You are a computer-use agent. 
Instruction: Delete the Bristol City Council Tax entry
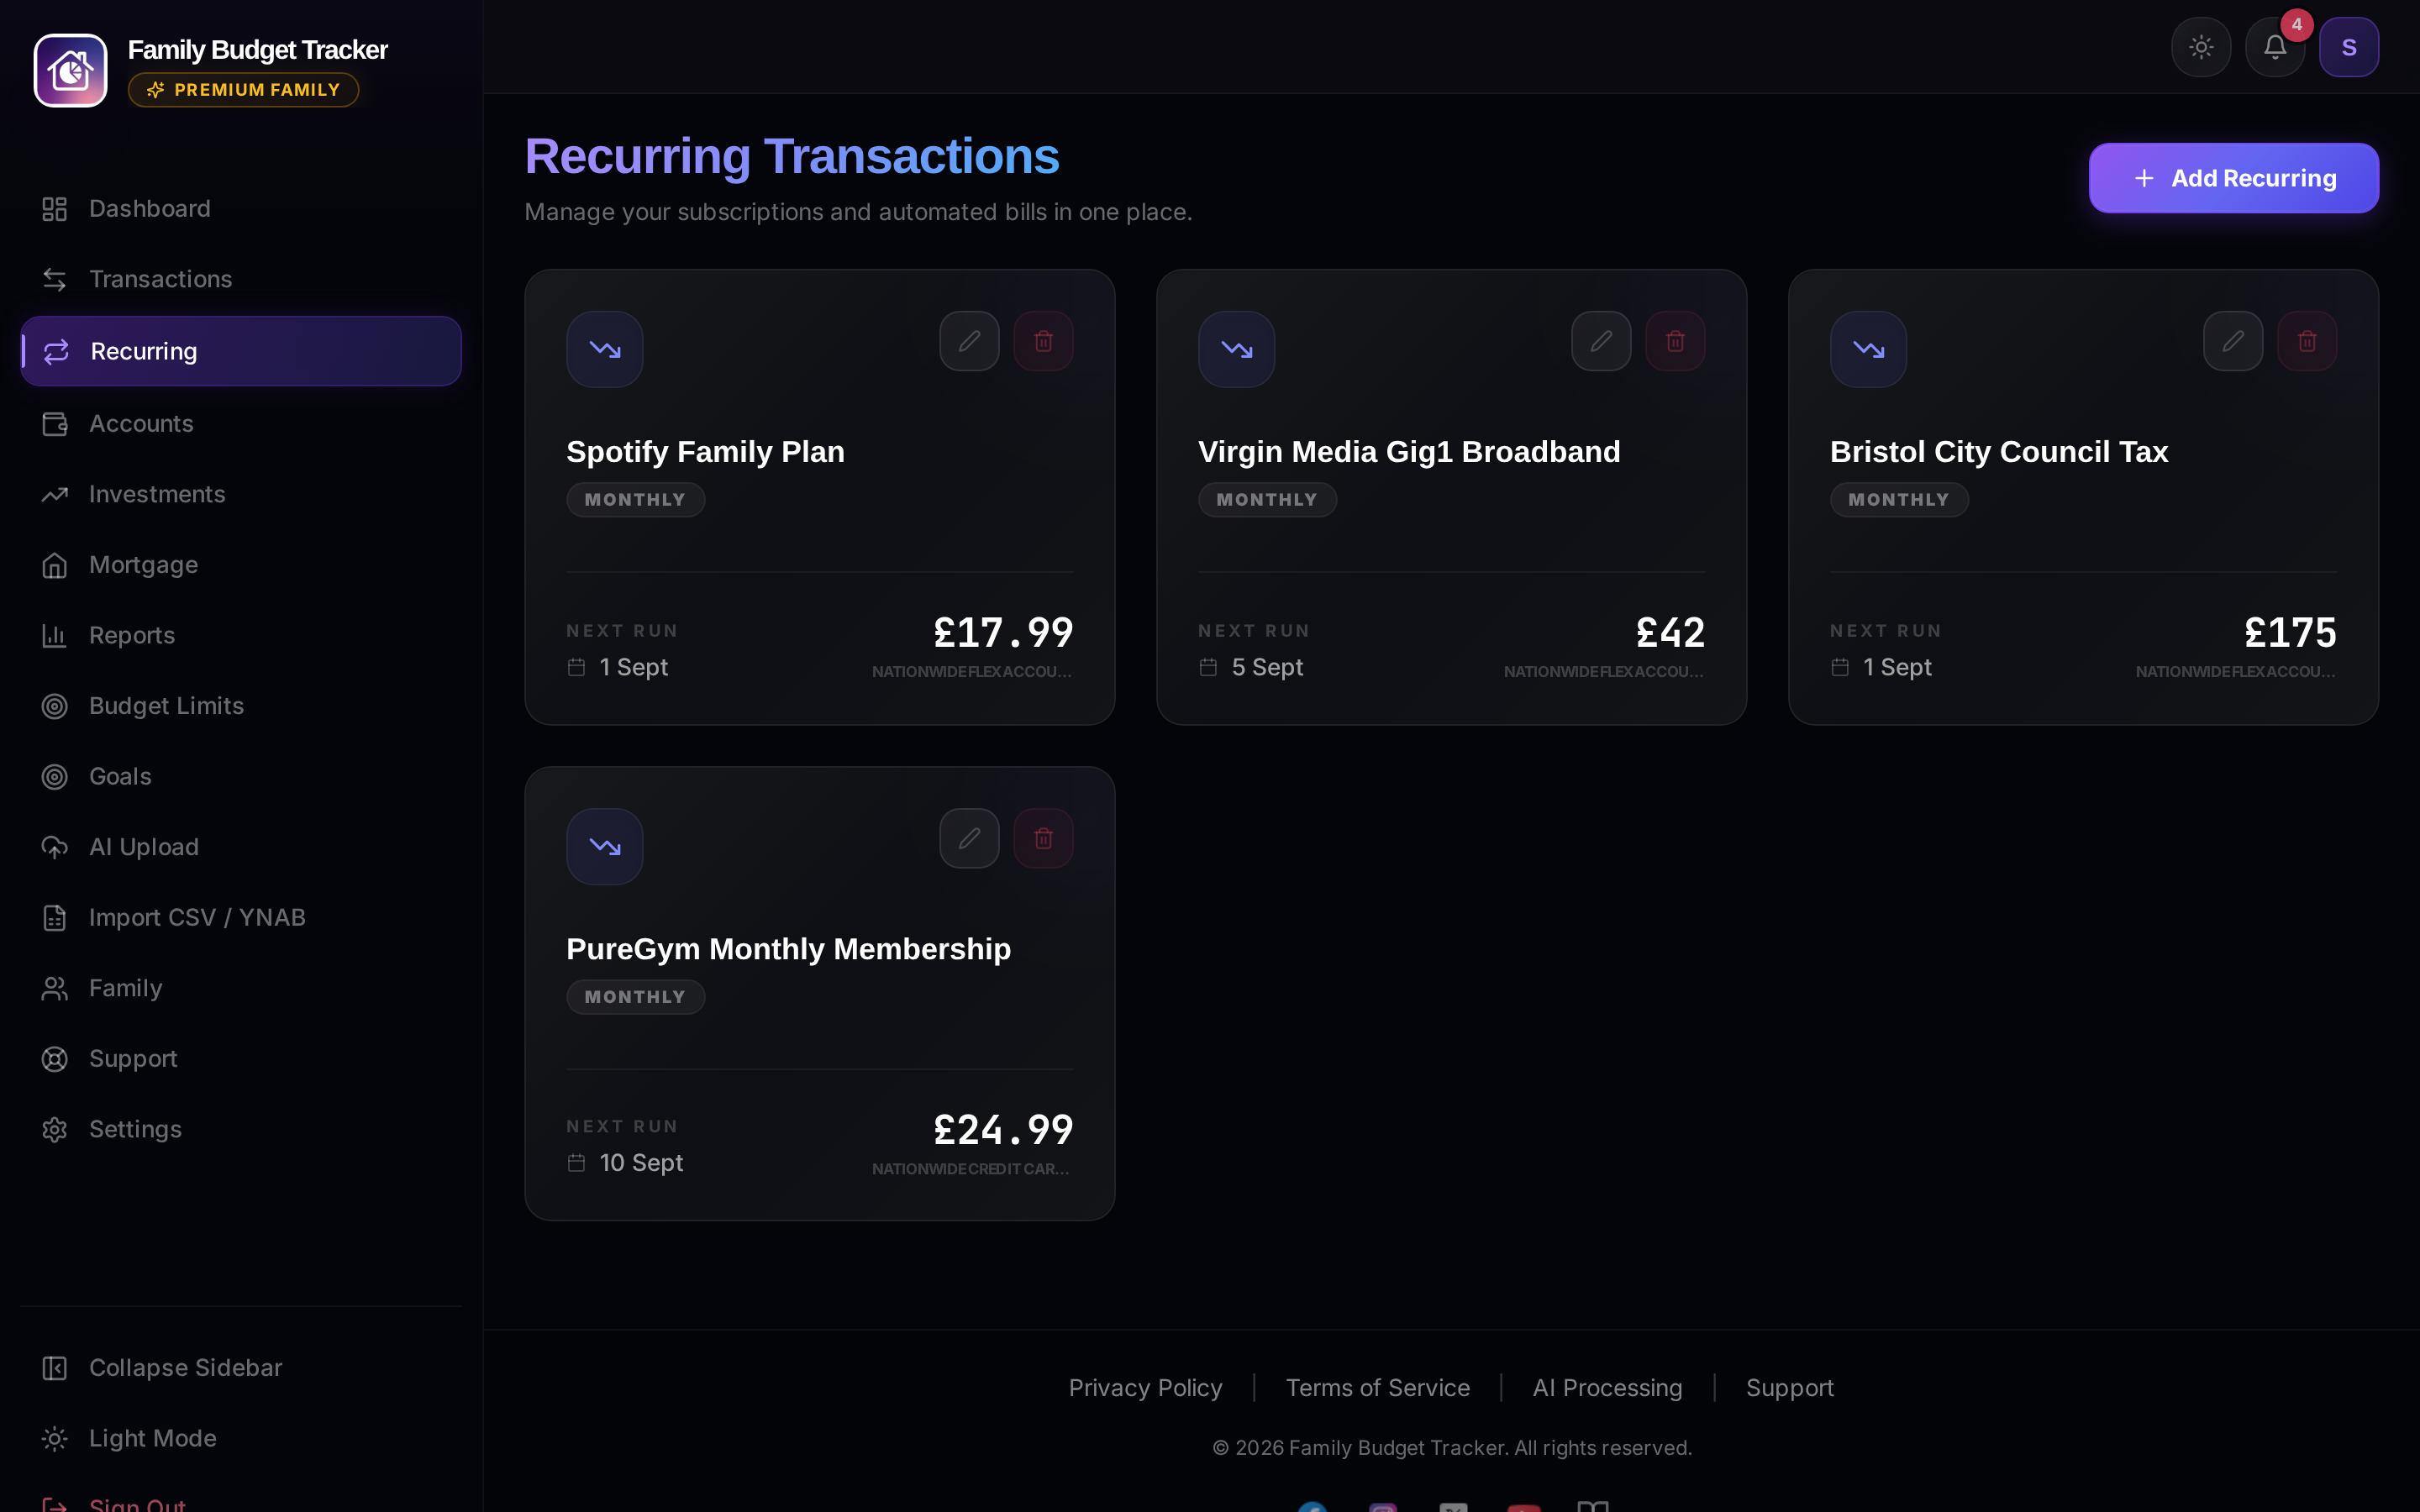(2307, 341)
